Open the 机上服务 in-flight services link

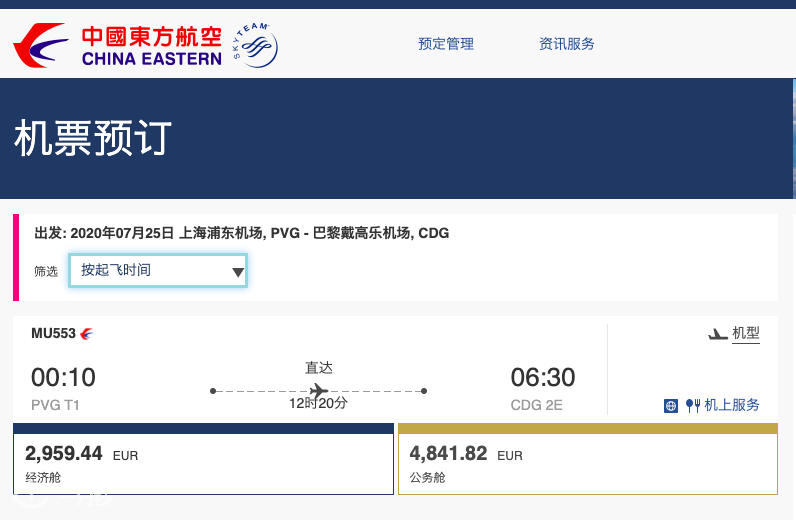(x=732, y=405)
